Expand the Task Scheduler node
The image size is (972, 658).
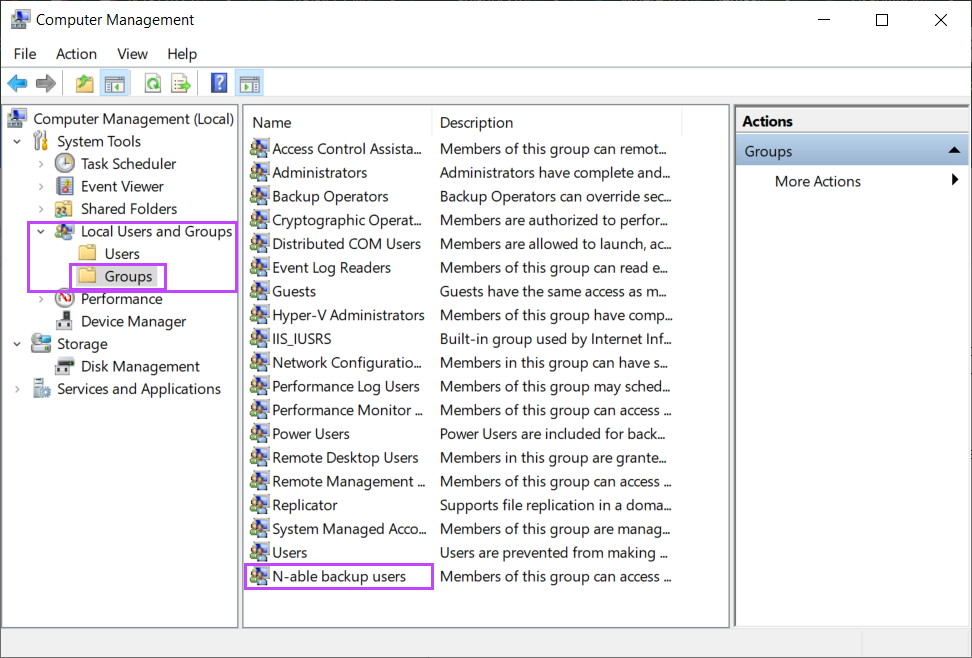tap(41, 164)
